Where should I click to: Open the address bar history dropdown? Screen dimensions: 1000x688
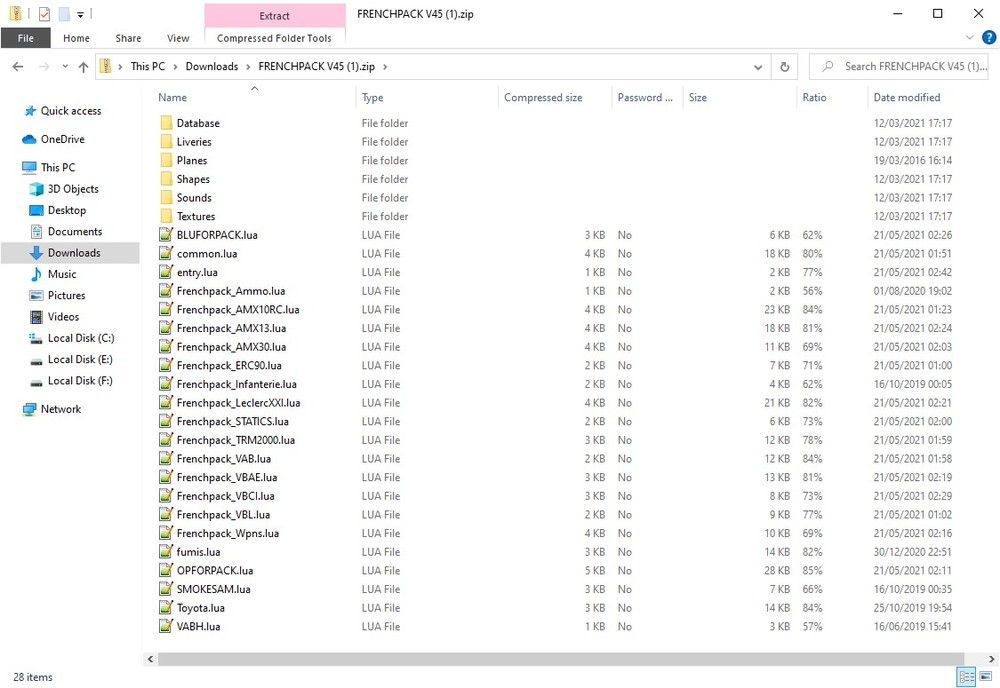point(758,66)
